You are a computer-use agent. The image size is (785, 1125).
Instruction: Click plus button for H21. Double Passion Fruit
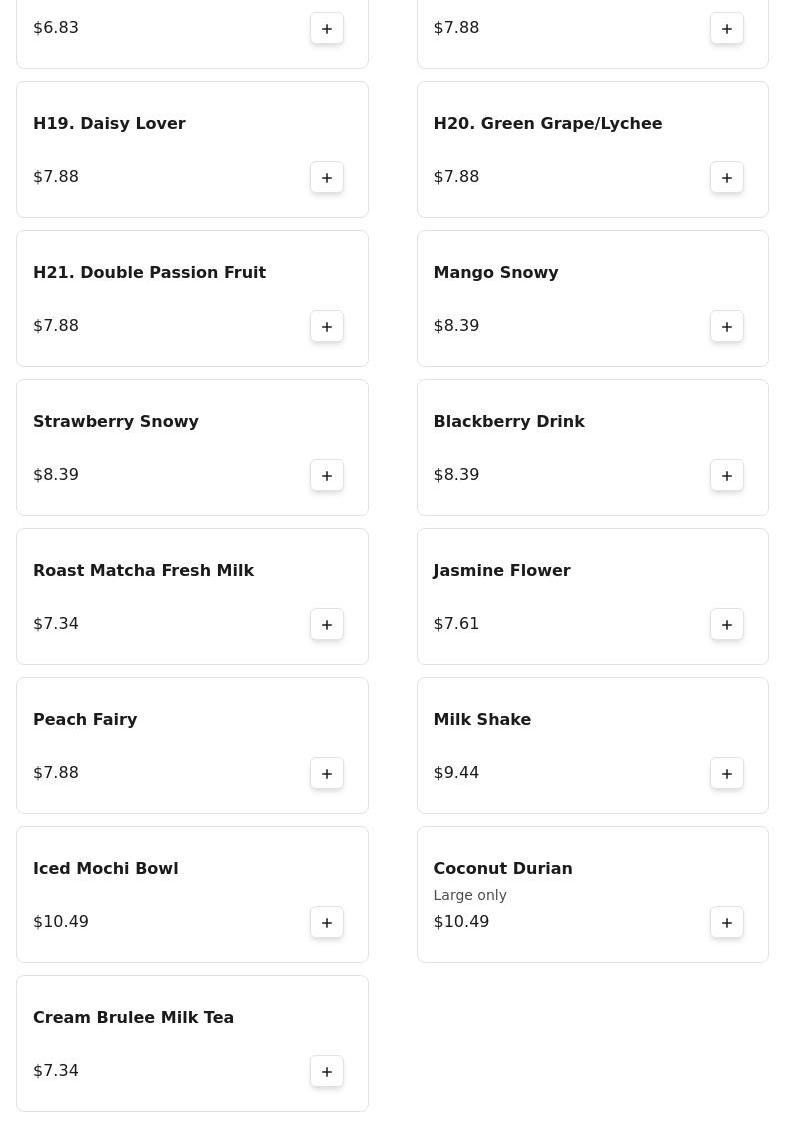click(x=327, y=327)
